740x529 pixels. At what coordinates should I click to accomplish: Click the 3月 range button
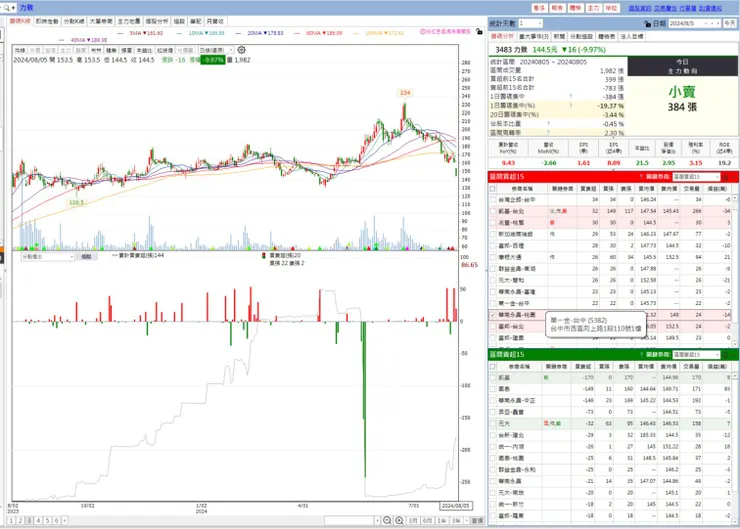[413, 520]
